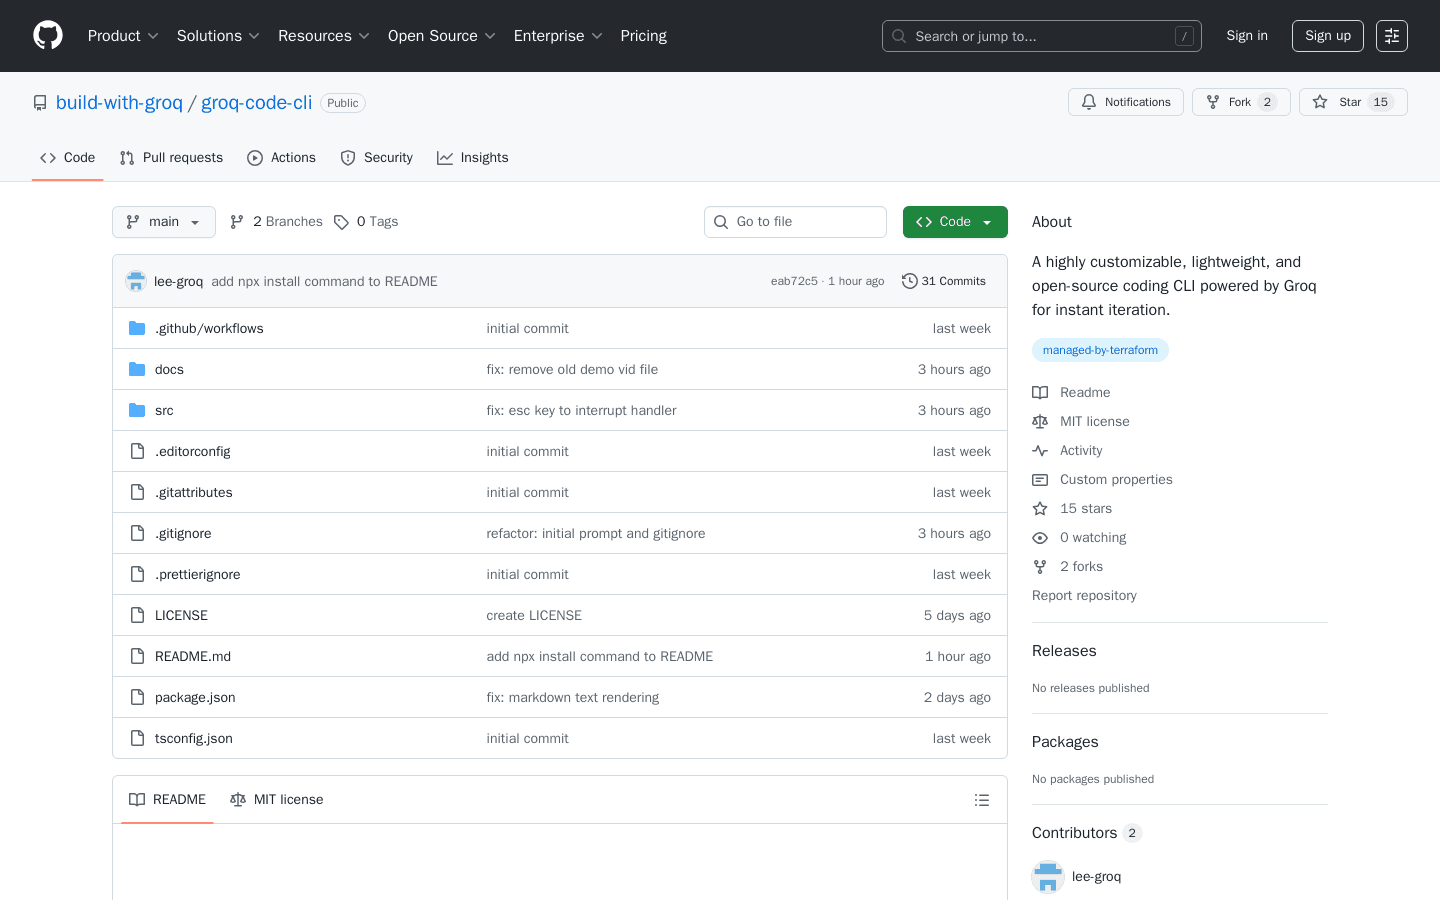Open the Releases heading link

pyautogui.click(x=1064, y=651)
